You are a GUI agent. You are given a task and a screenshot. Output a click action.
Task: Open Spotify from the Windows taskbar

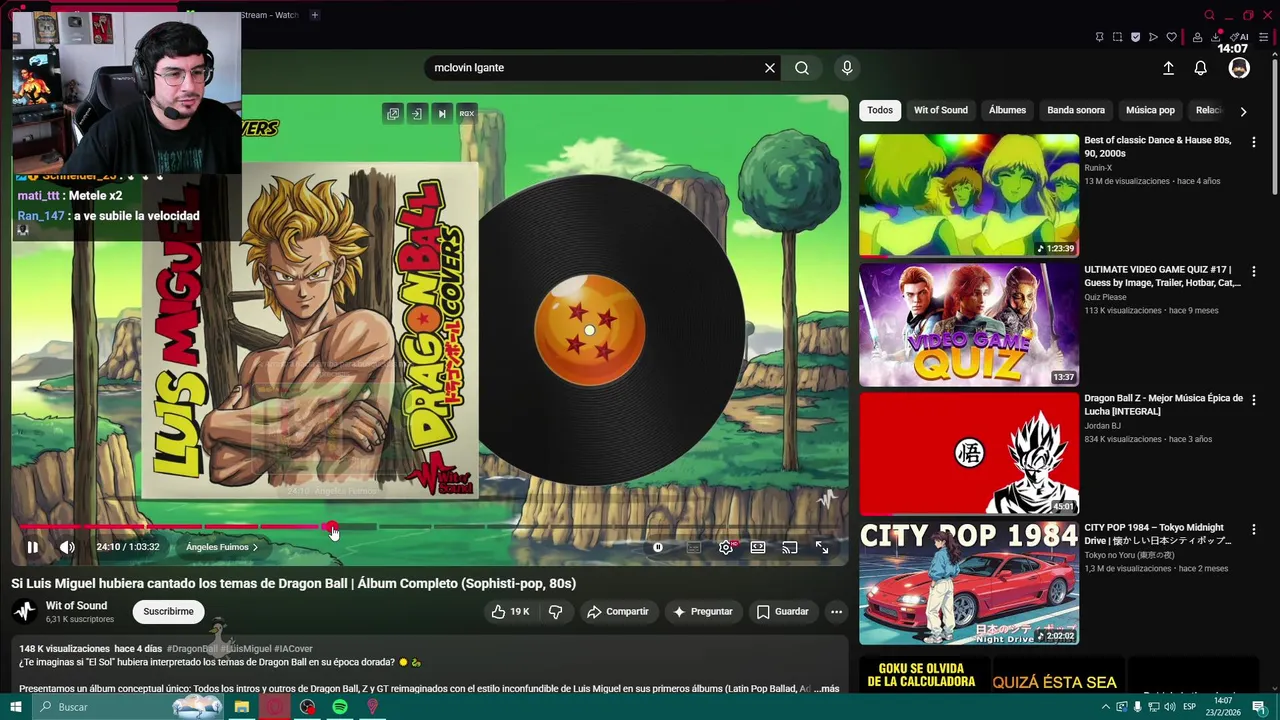pos(340,707)
